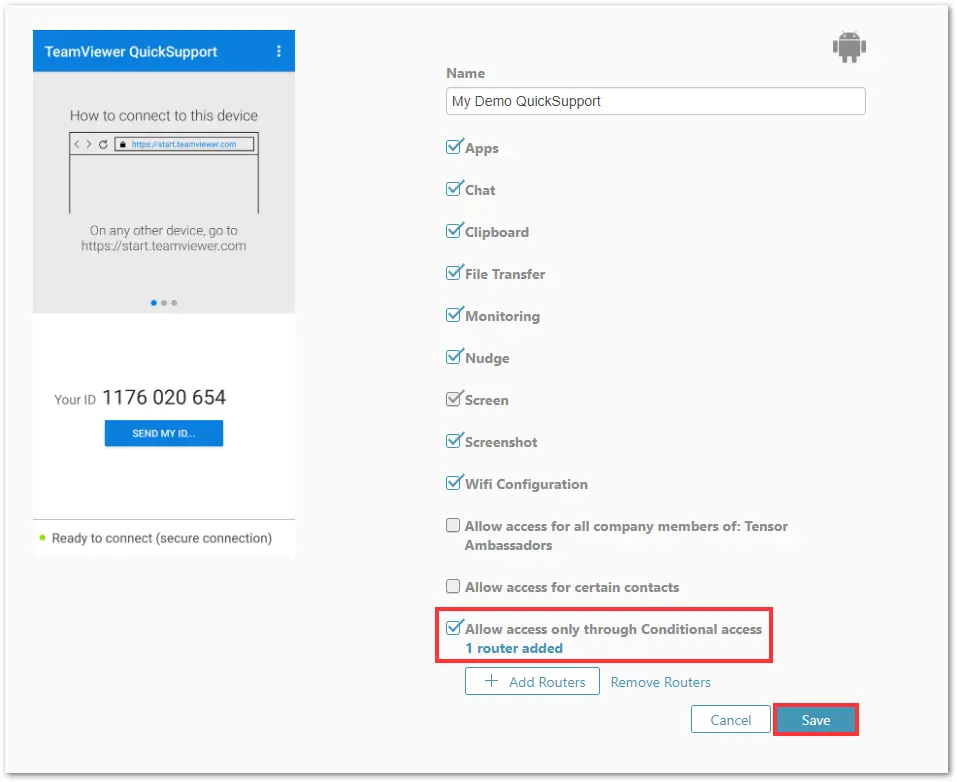Toggle the Monitoring checkbox
Image resolution: width=957 pixels, height=782 pixels.
453,315
